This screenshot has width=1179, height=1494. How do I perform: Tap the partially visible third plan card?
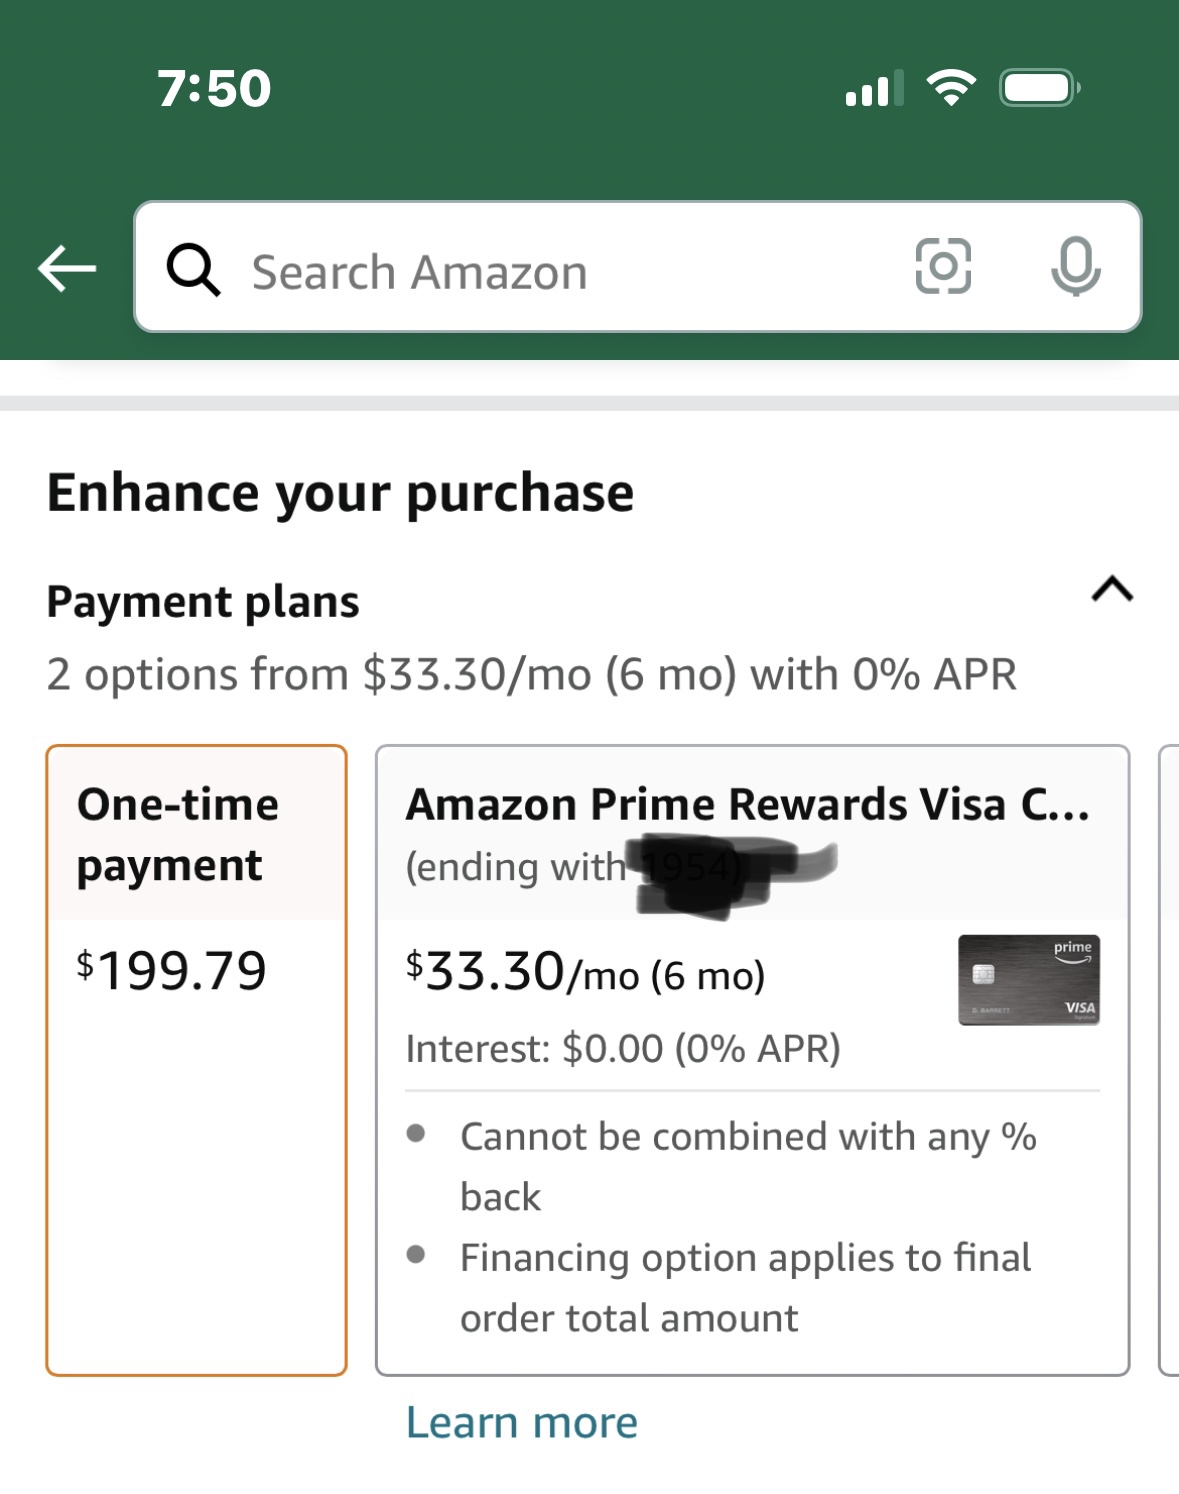1168,1060
